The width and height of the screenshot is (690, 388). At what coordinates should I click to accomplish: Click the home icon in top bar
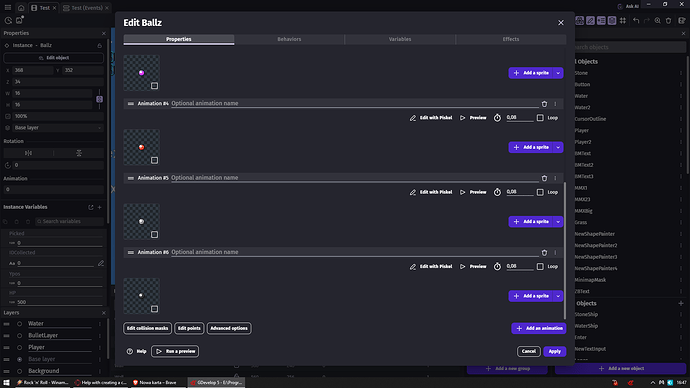21,8
